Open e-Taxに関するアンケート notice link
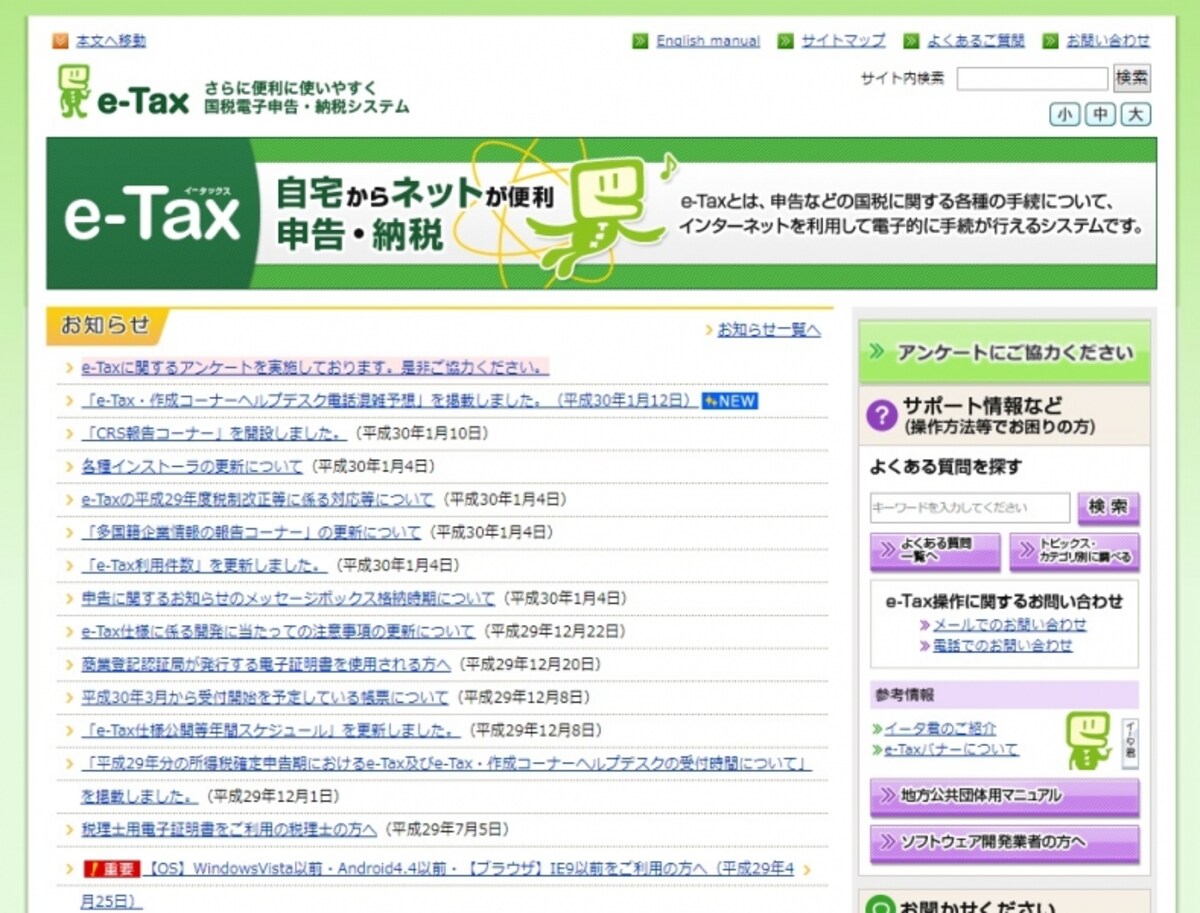The height and width of the screenshot is (913, 1200). [x=315, y=367]
